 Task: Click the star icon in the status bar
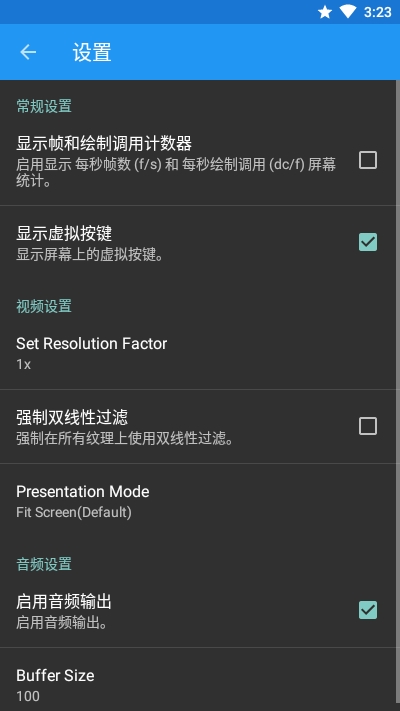pyautogui.click(x=325, y=12)
